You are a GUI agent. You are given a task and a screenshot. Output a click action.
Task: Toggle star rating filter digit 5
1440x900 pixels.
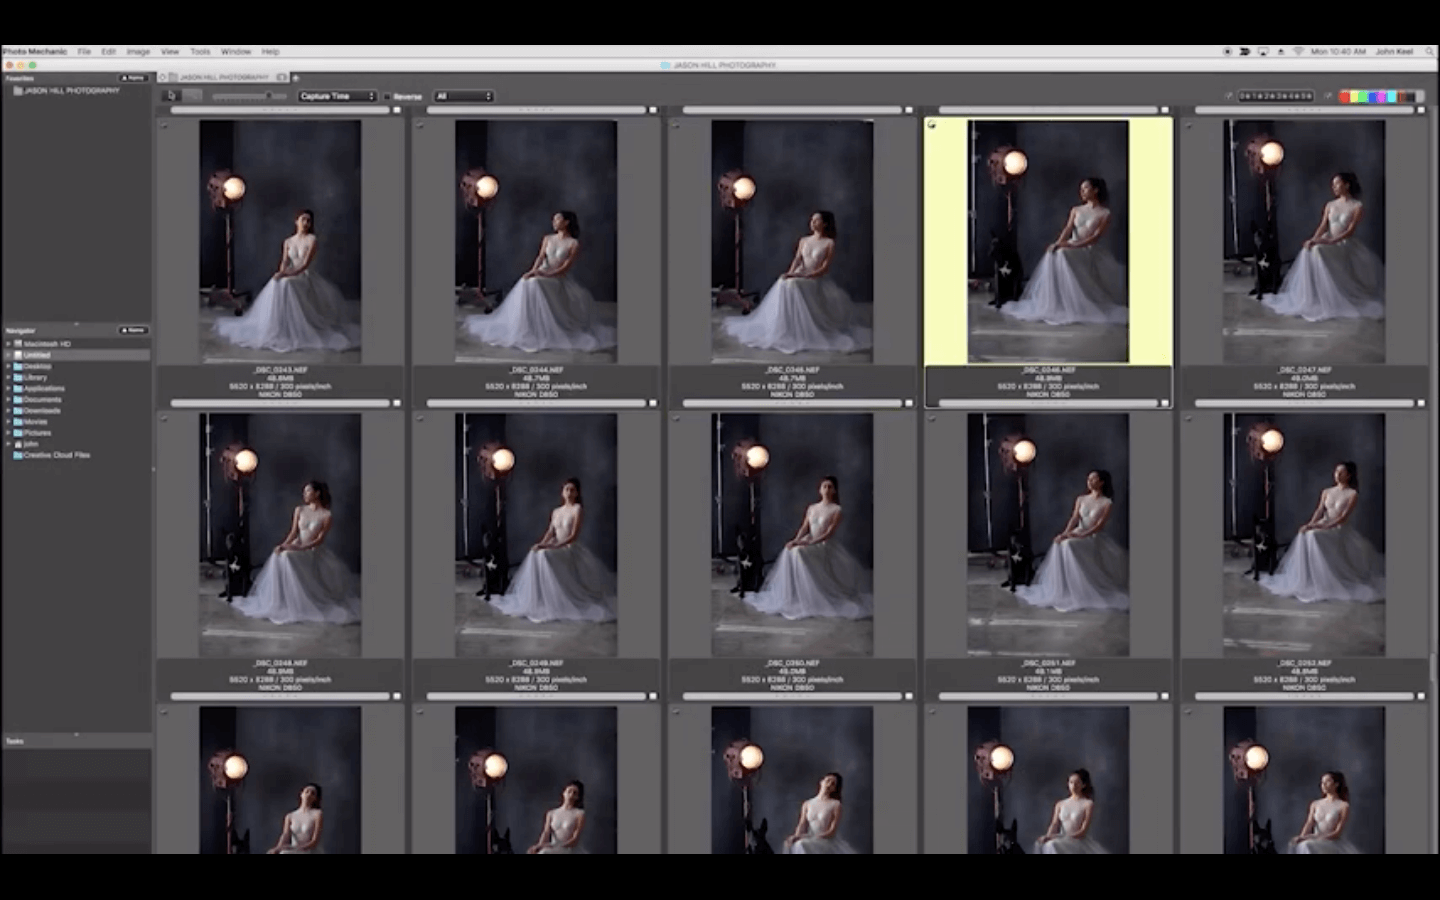pos(1304,96)
